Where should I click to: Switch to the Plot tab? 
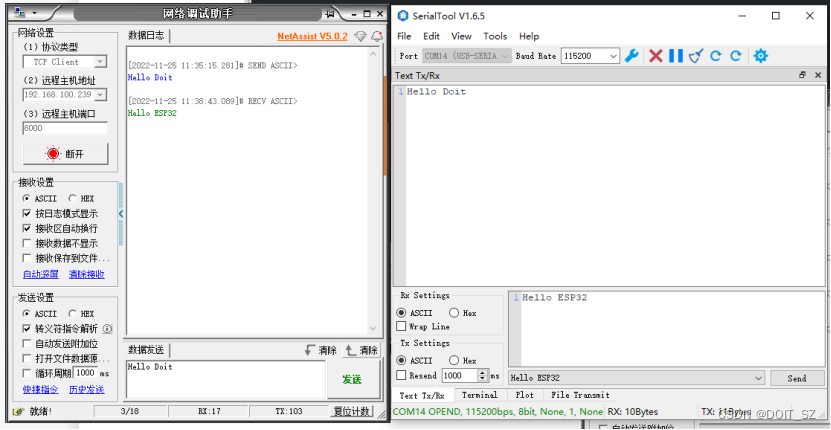(525, 395)
